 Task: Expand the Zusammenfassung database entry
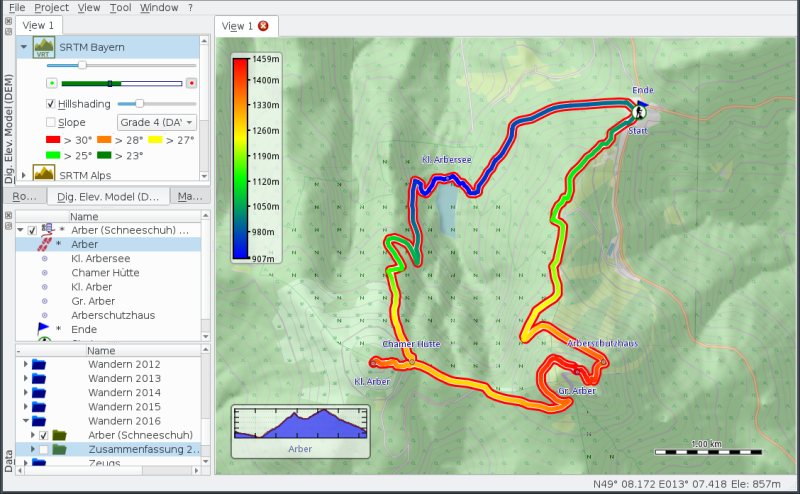click(x=33, y=450)
